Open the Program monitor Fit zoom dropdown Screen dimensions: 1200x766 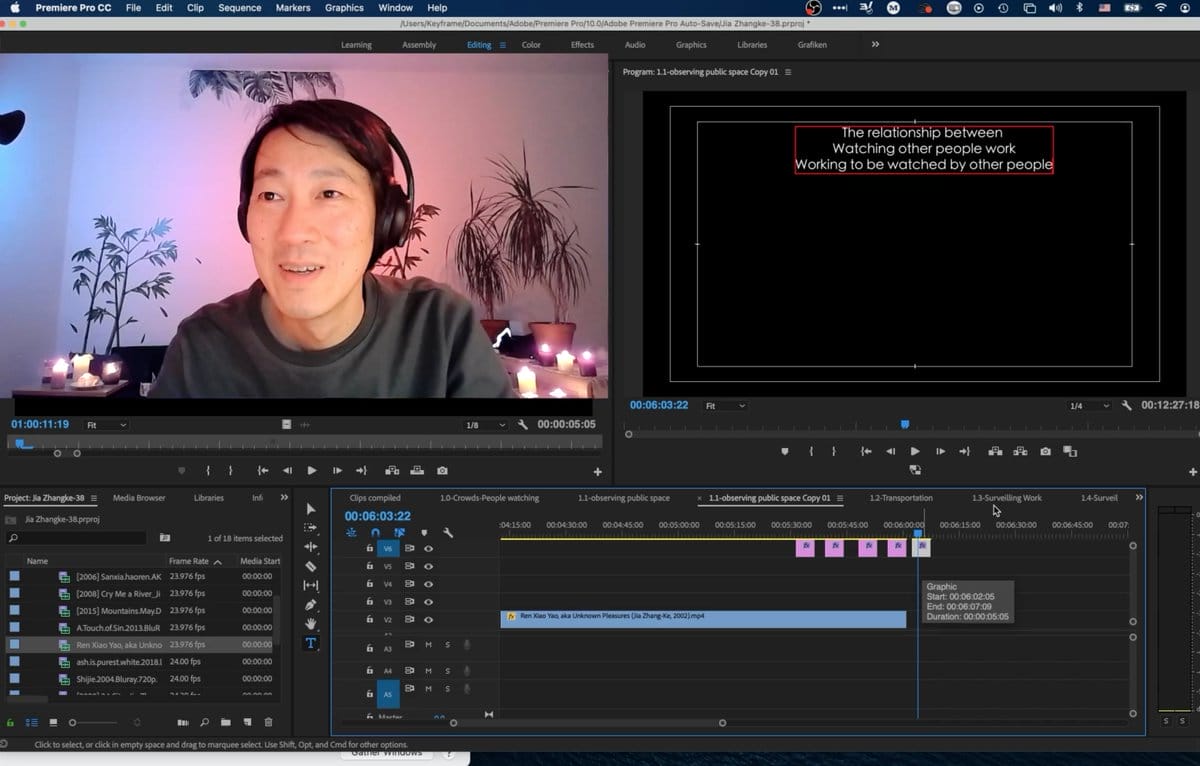coord(725,406)
